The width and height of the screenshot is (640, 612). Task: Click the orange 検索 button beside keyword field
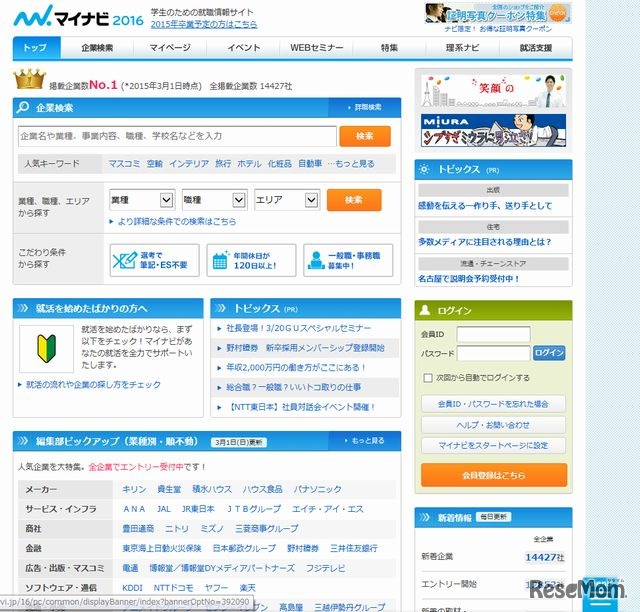[365, 136]
